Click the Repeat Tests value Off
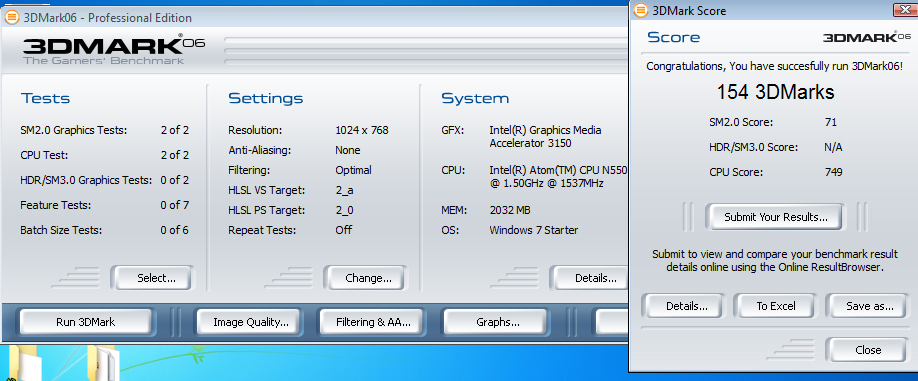This screenshot has height=381, width=918. point(344,230)
